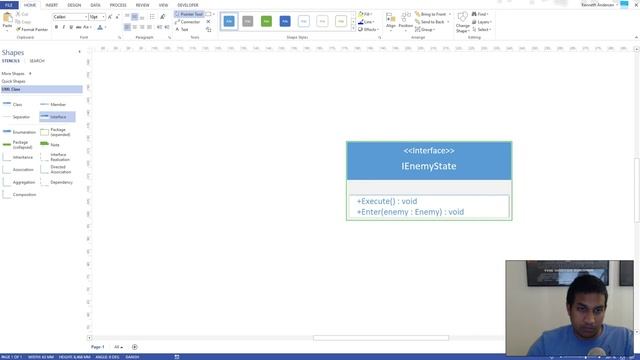Click the Change Shape button
Viewport: 640px width, 360px height.
pos(462,22)
